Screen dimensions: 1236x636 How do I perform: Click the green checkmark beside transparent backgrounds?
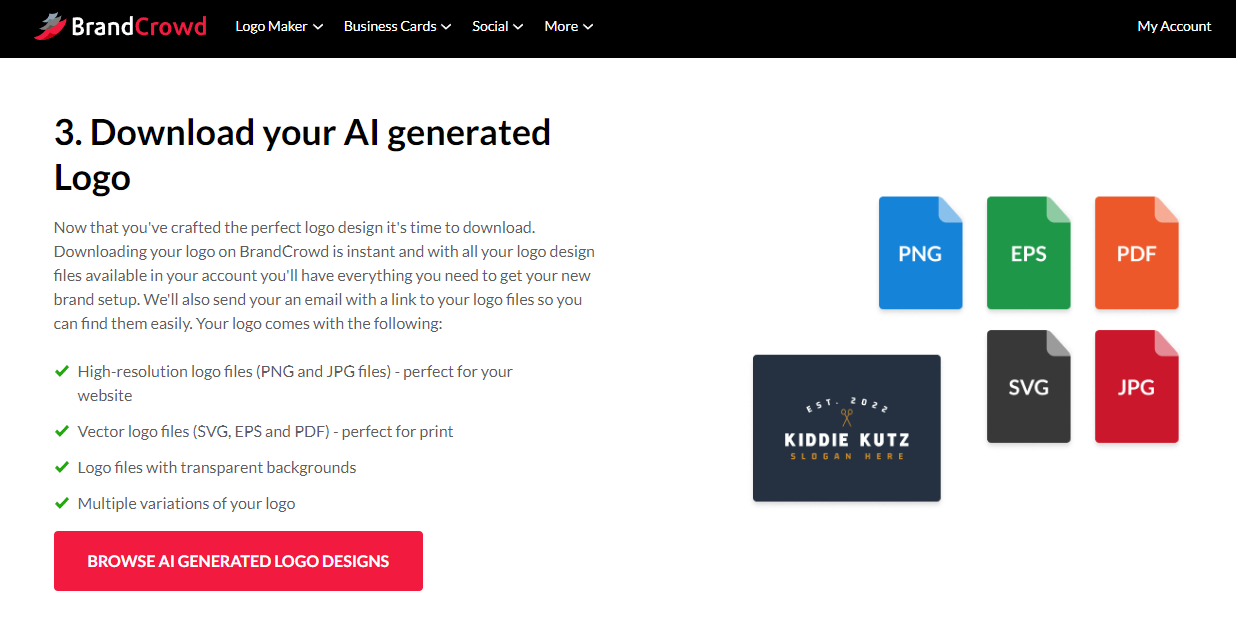point(62,467)
